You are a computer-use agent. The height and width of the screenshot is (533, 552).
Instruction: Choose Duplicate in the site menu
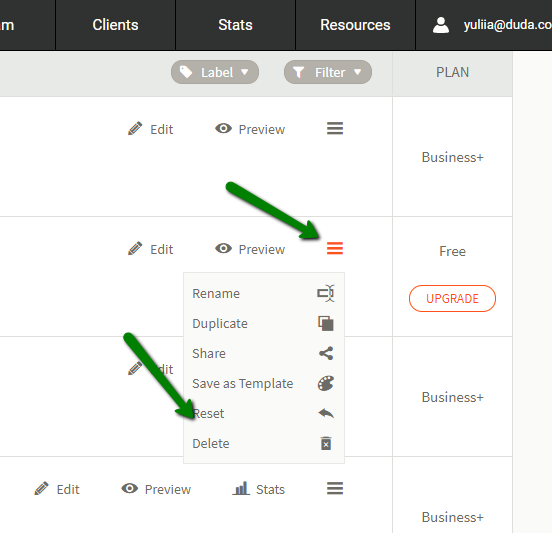click(220, 324)
